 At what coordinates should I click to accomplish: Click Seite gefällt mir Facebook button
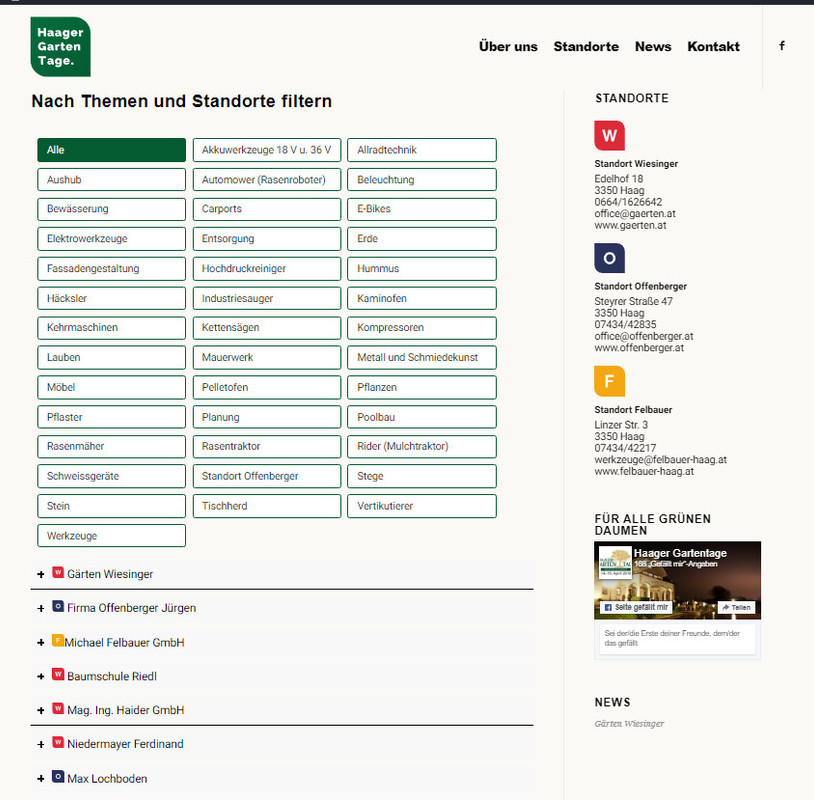[636, 607]
